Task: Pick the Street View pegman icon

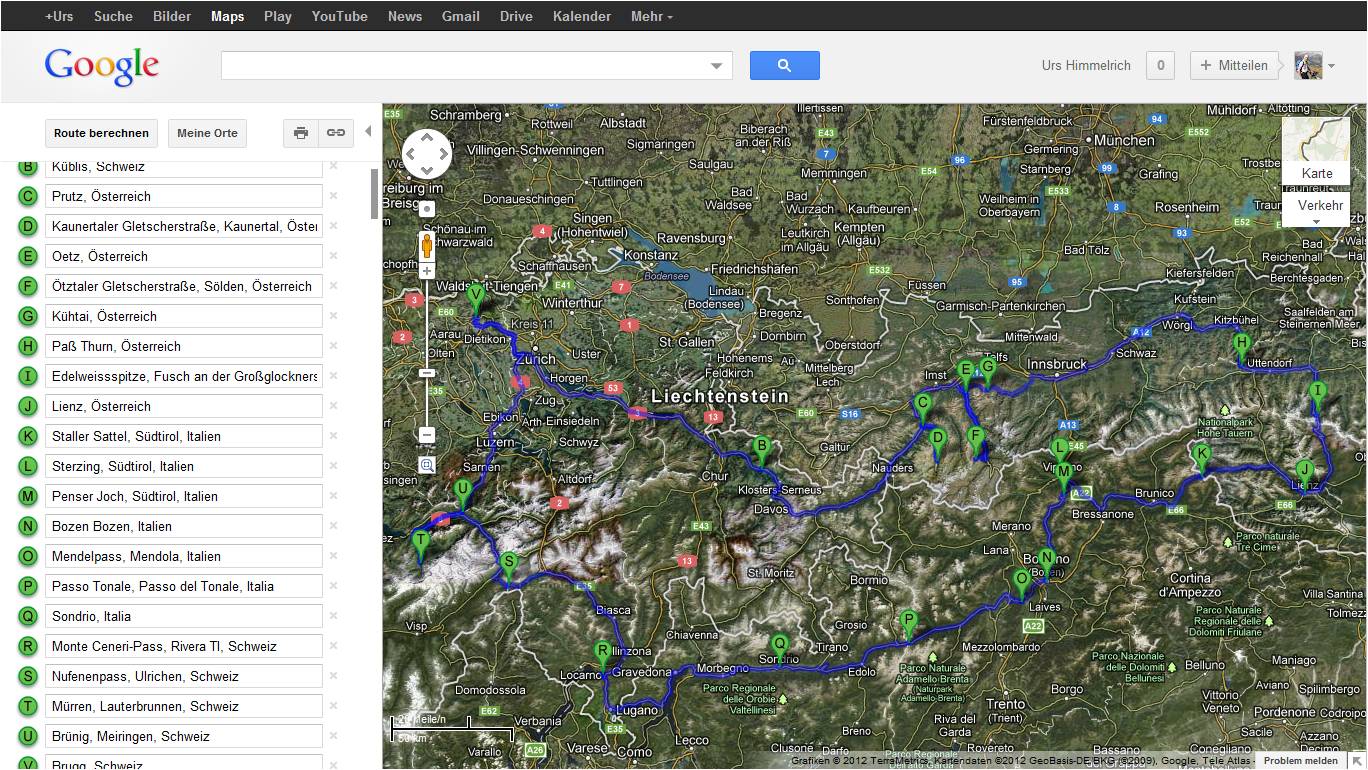Action: click(427, 246)
